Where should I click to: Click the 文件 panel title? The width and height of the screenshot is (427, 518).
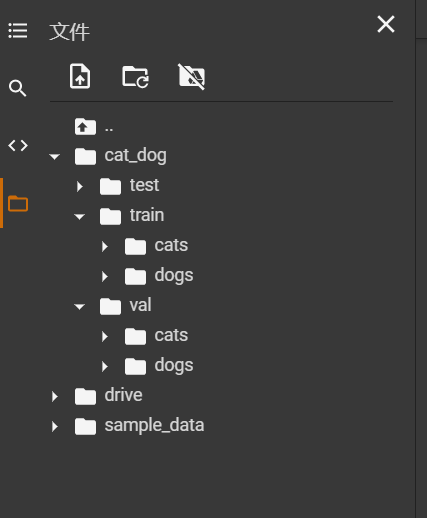click(x=69, y=32)
